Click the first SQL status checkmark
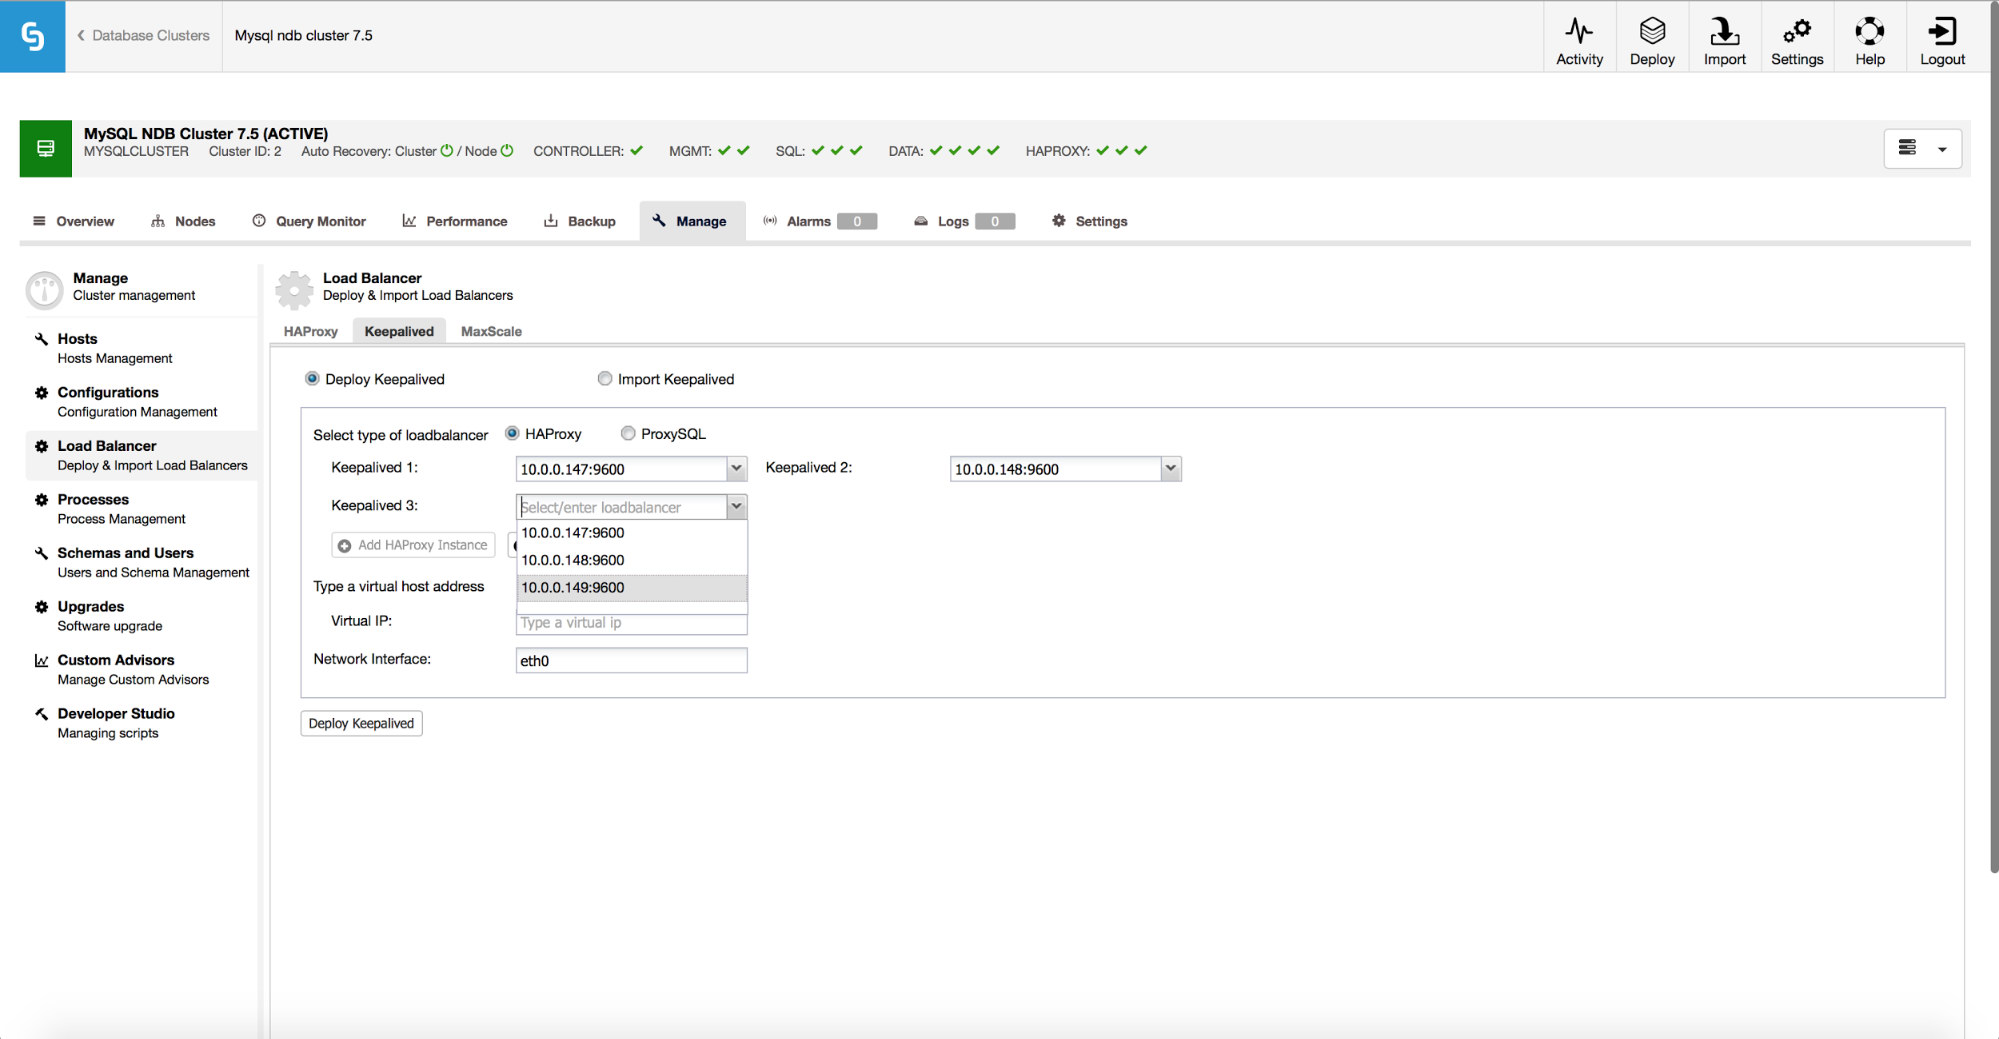1999x1039 pixels. pyautogui.click(x=818, y=151)
